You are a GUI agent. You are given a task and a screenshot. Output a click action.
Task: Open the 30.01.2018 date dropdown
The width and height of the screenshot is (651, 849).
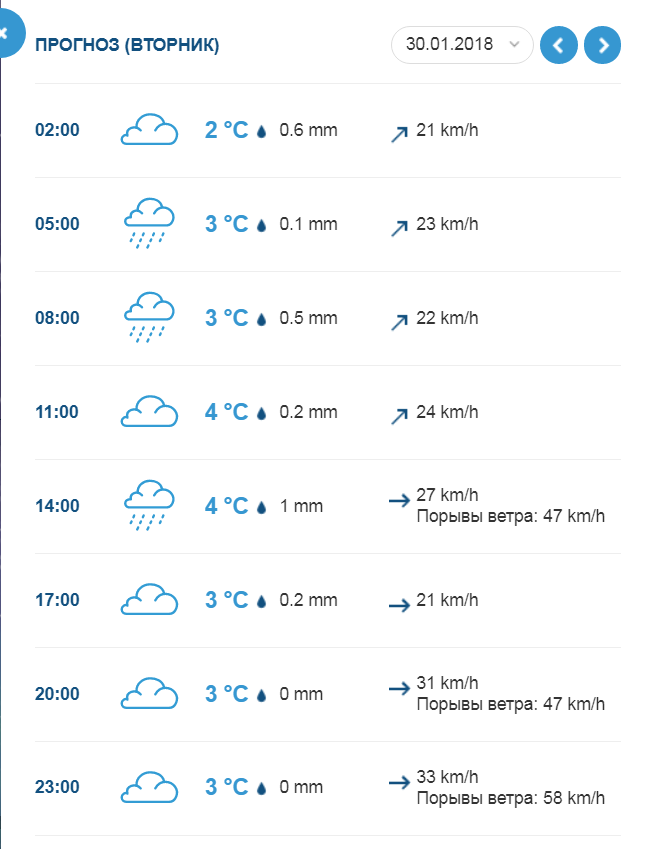[x=462, y=45]
